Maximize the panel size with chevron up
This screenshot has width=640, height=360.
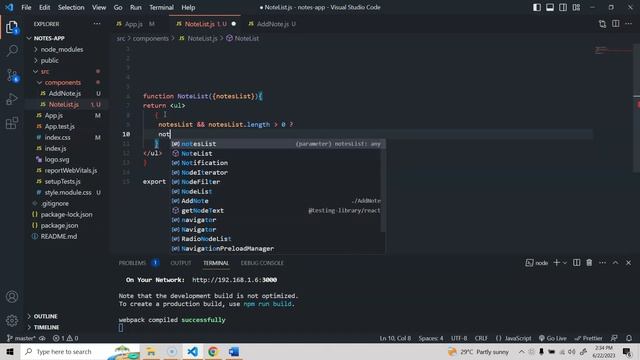pyautogui.click(x=616, y=263)
